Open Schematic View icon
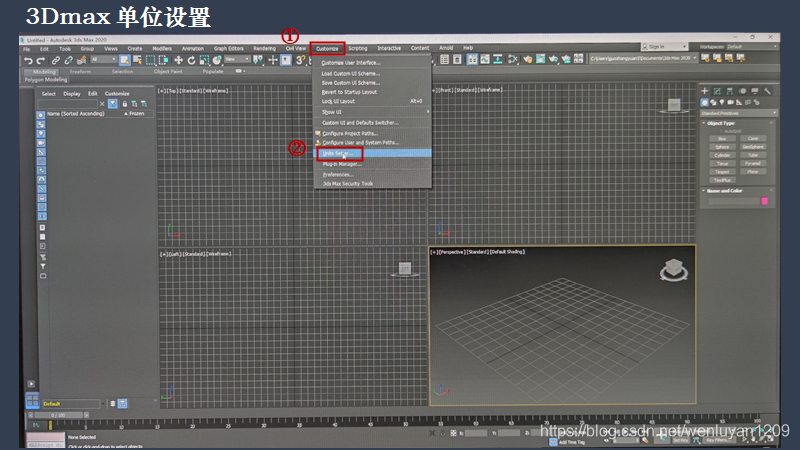The height and width of the screenshot is (450, 800). [x=497, y=60]
